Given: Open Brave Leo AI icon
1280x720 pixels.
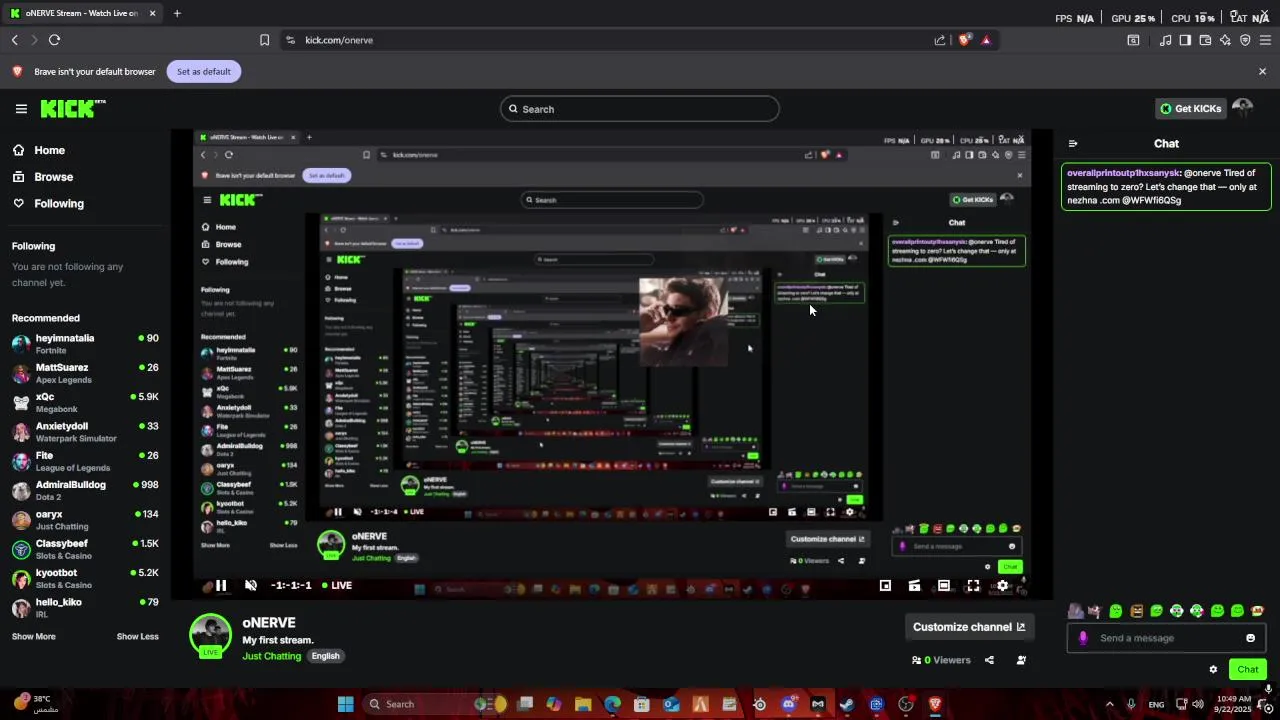Looking at the screenshot, I should coord(1225,40).
